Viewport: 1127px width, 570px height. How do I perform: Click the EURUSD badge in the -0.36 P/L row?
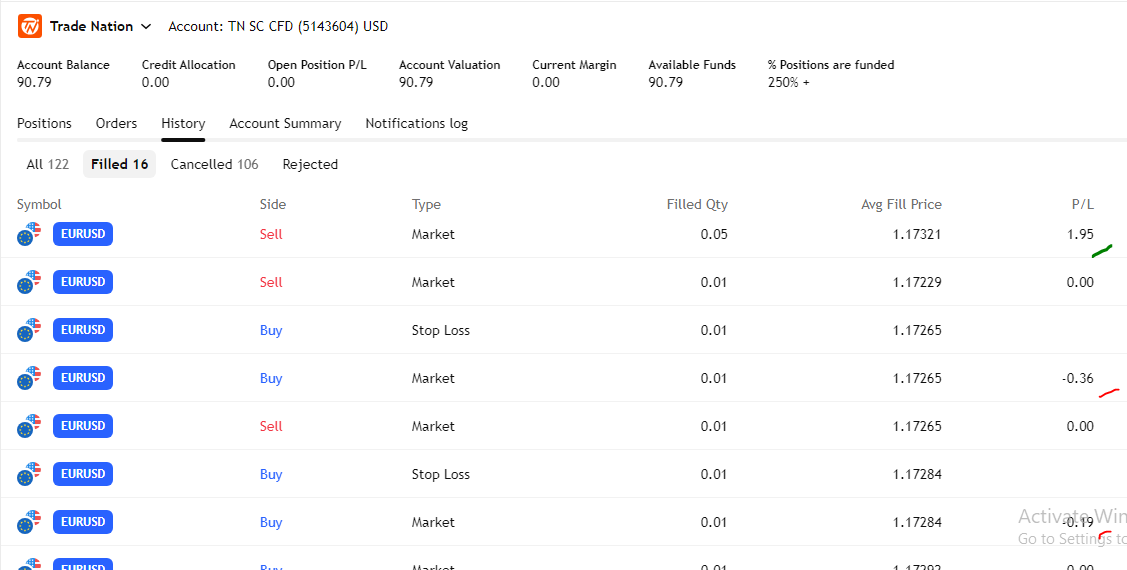tap(83, 378)
